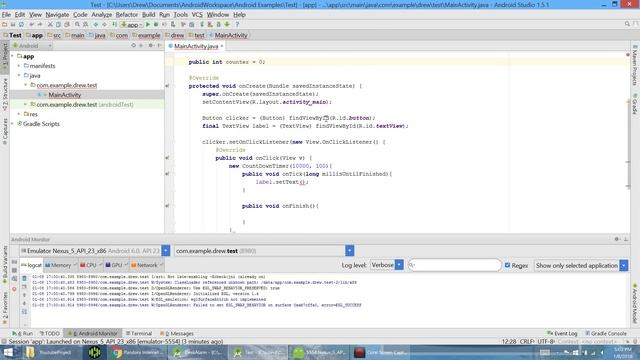Click the Paste toolbar icon
This screenshot has height=360, width=640.
tap(67, 24)
